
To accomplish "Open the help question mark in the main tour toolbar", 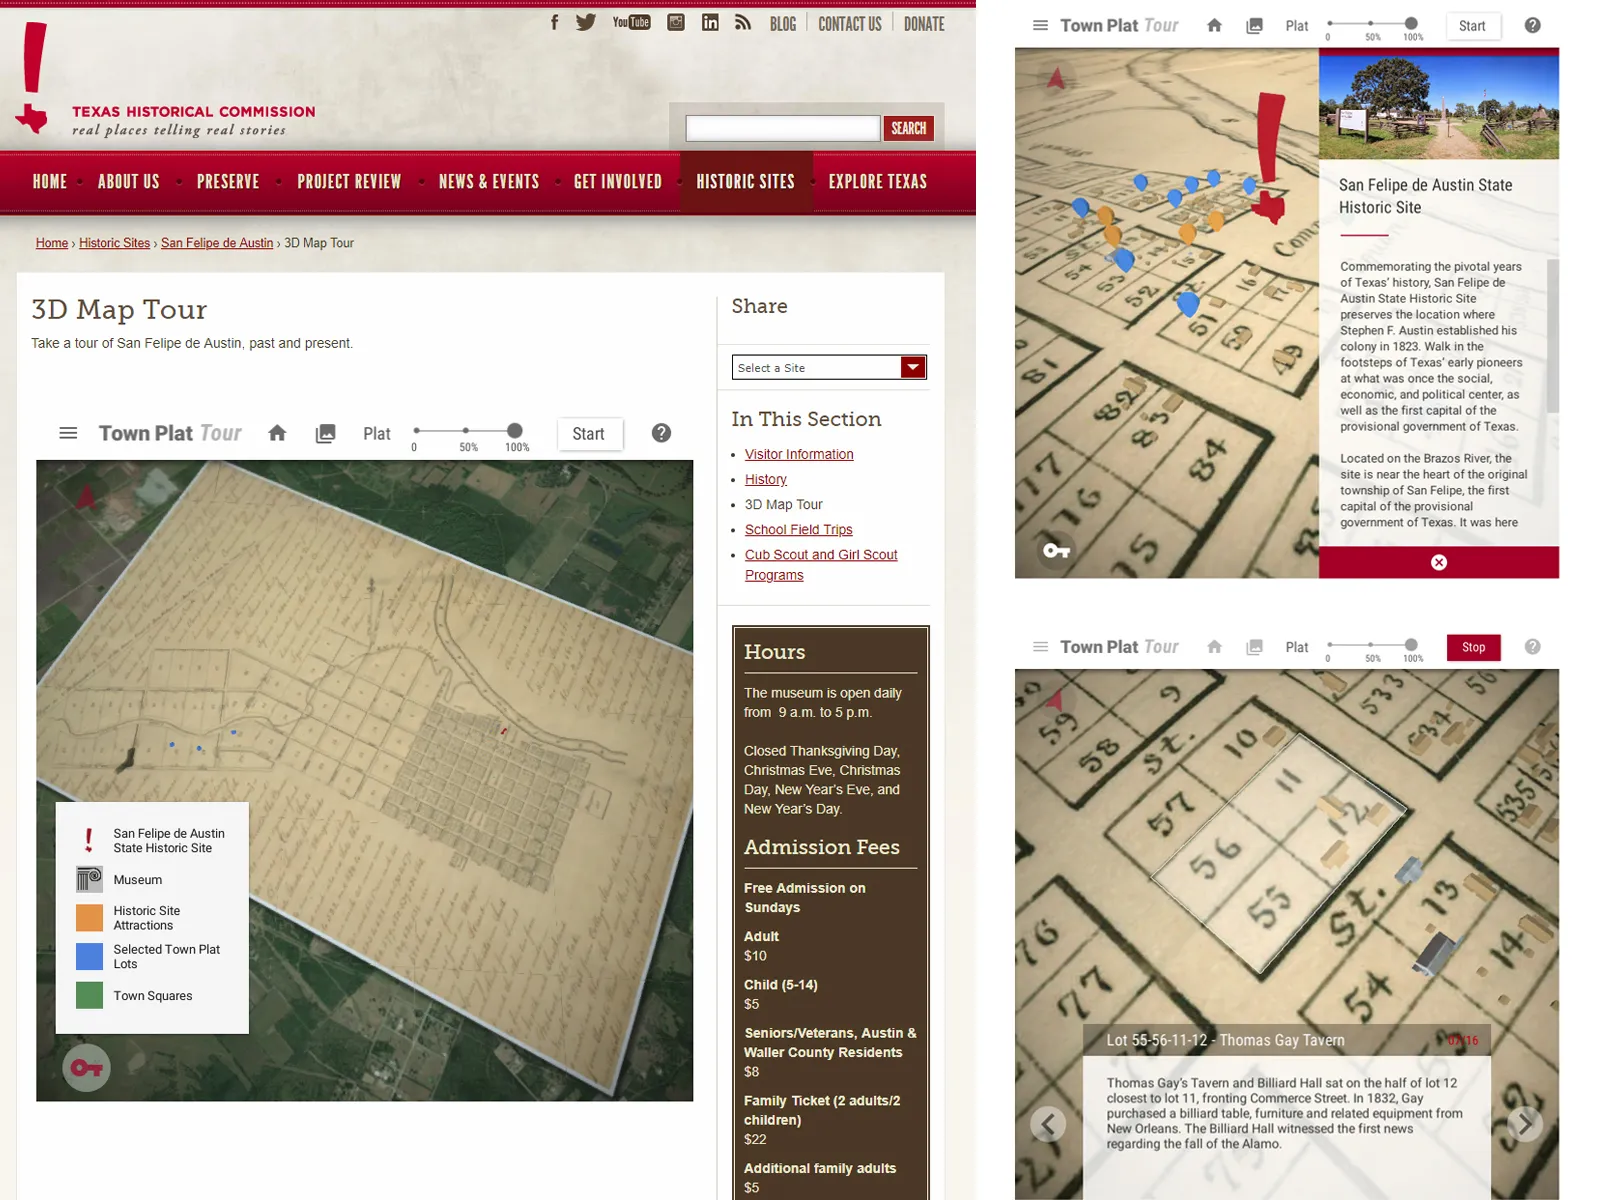I will 661,433.
